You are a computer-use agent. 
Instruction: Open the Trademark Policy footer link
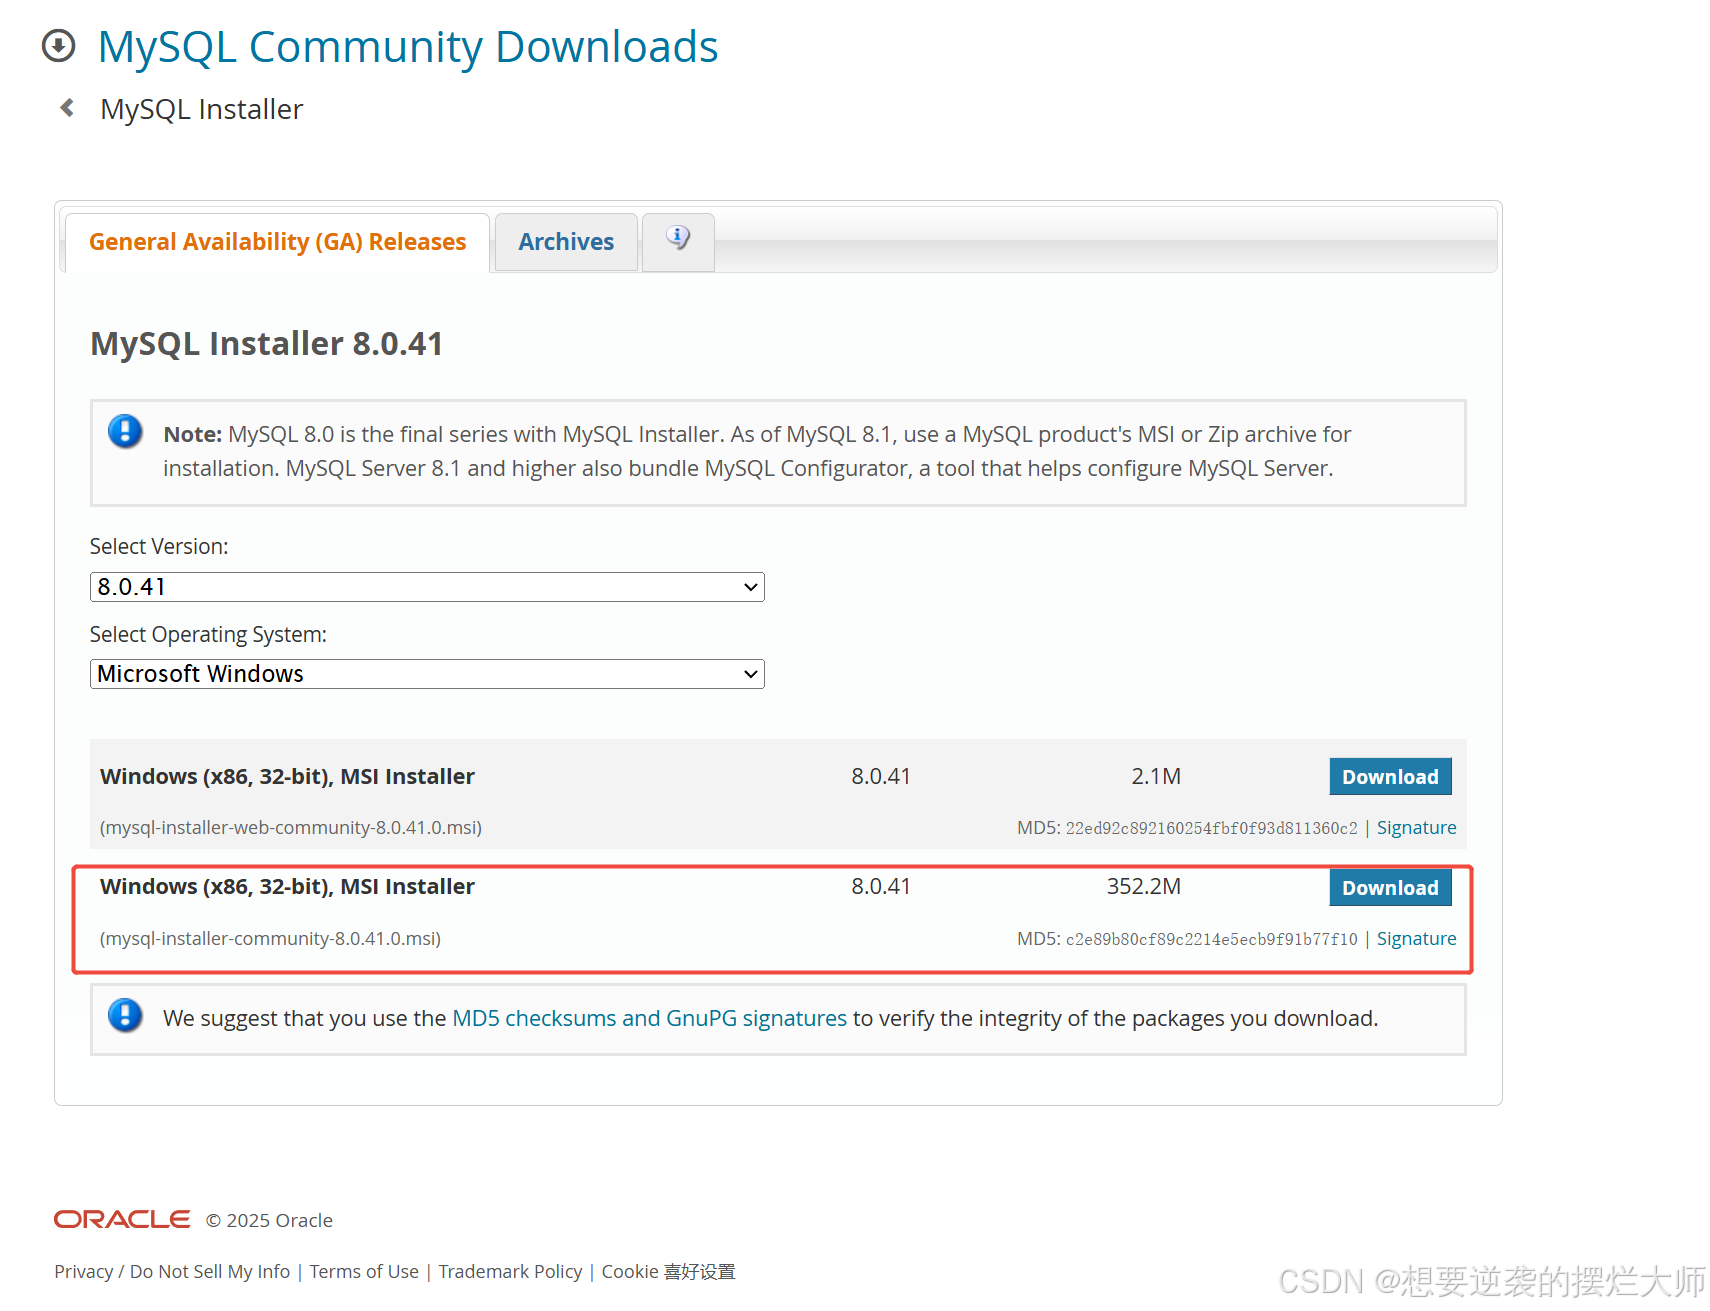(x=510, y=1271)
